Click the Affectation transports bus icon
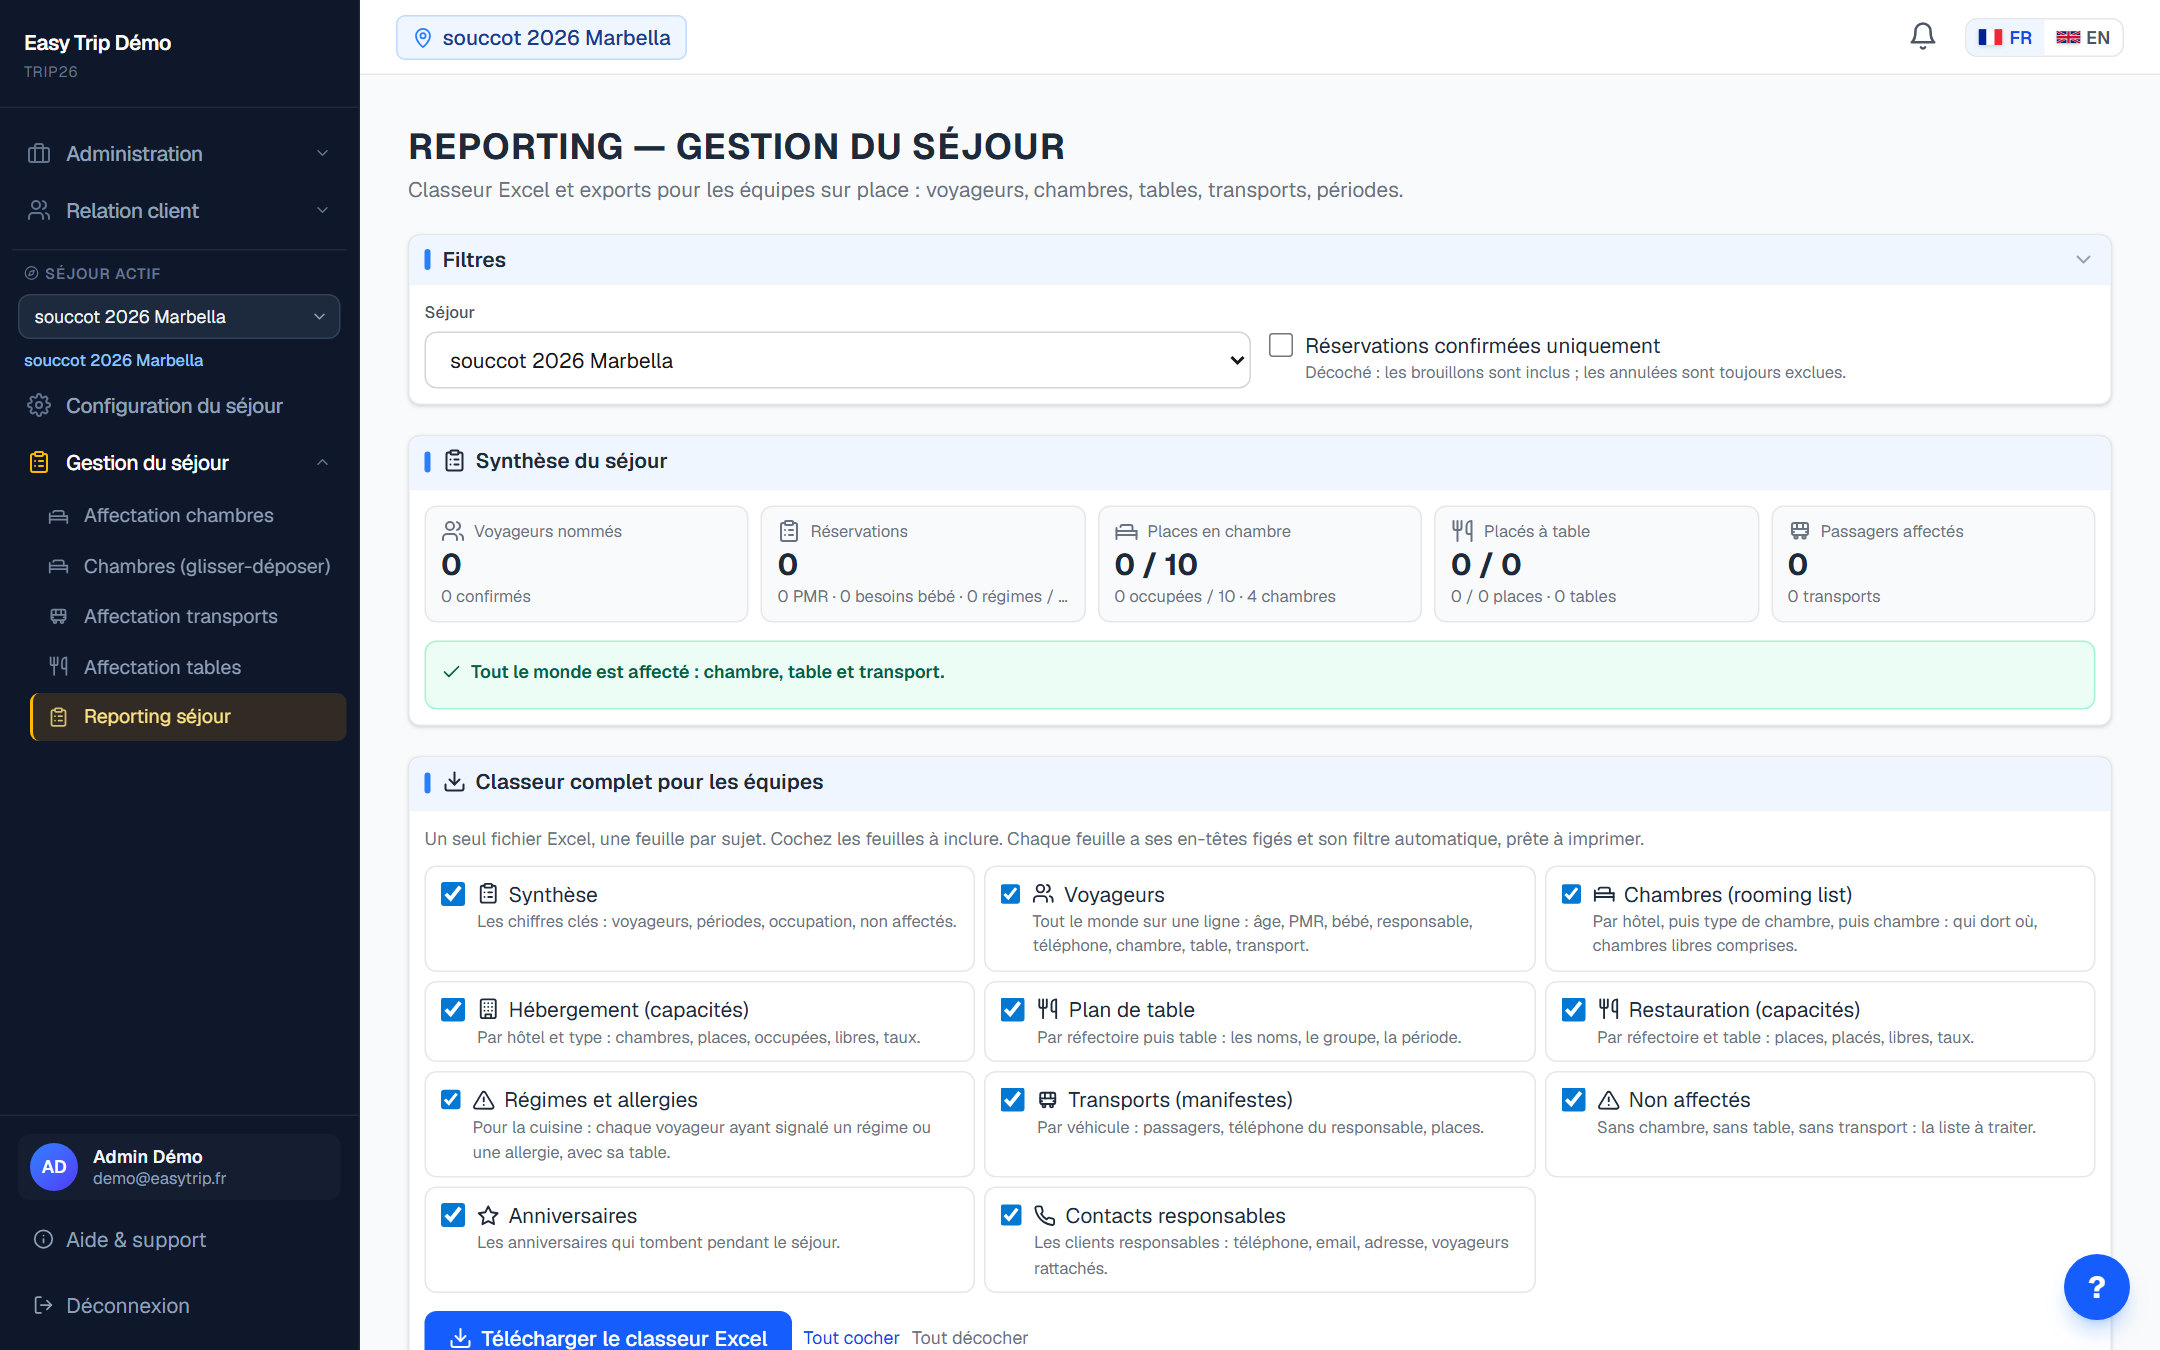2160x1350 pixels. pyautogui.click(x=59, y=616)
